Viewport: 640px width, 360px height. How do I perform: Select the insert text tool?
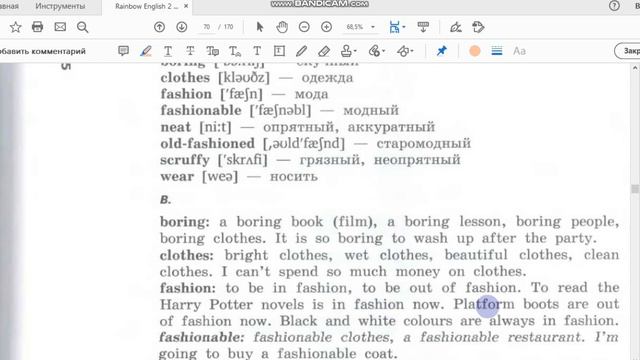pyautogui.click(x=235, y=51)
